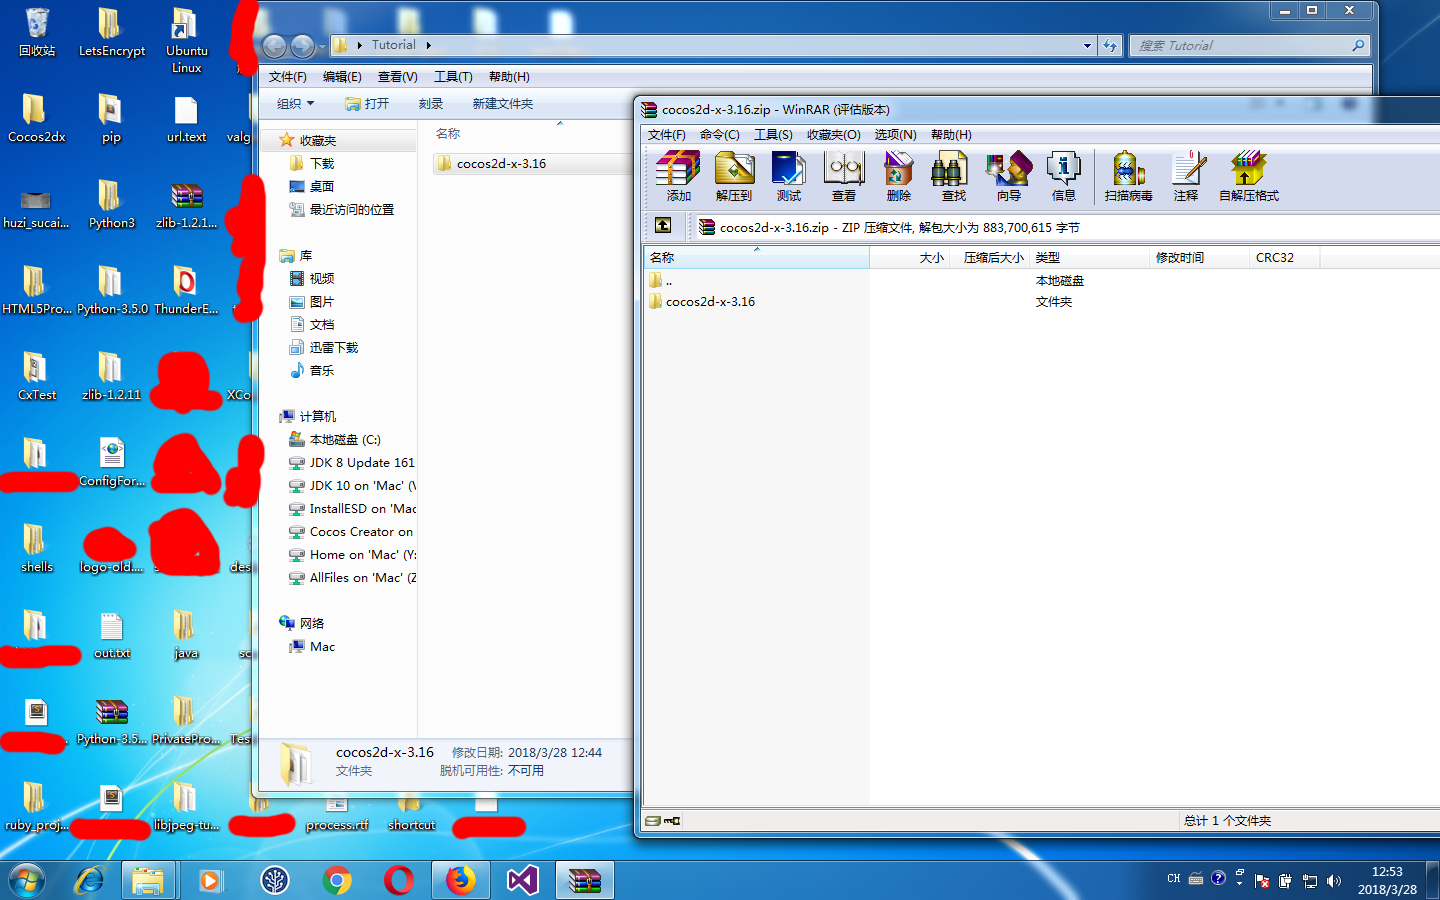The width and height of the screenshot is (1440, 900).
Task: Open the Explorer 查看(V) menu
Action: pyautogui.click(x=397, y=77)
